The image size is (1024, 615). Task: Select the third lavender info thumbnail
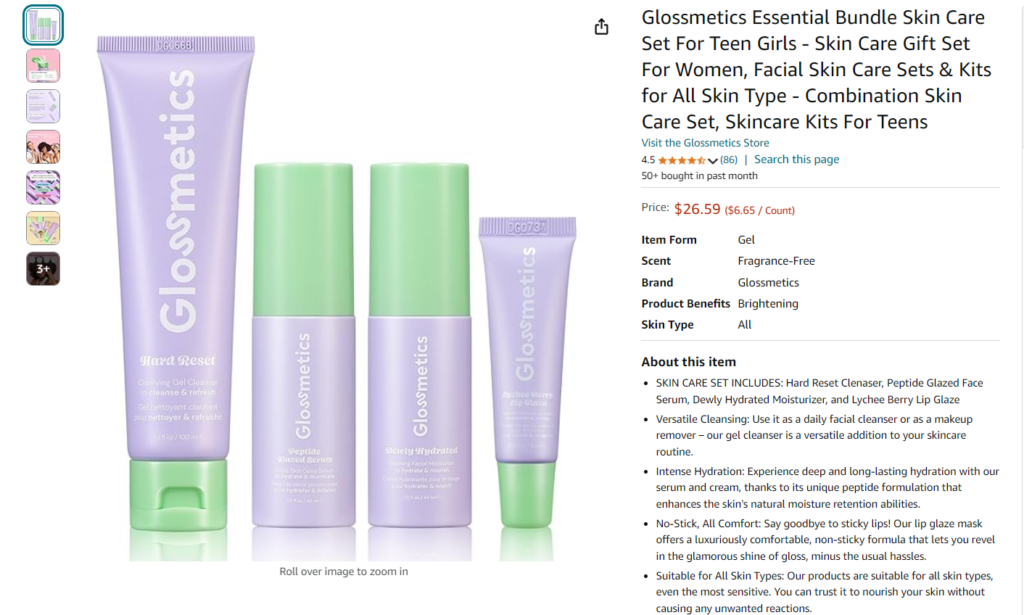tap(43, 106)
